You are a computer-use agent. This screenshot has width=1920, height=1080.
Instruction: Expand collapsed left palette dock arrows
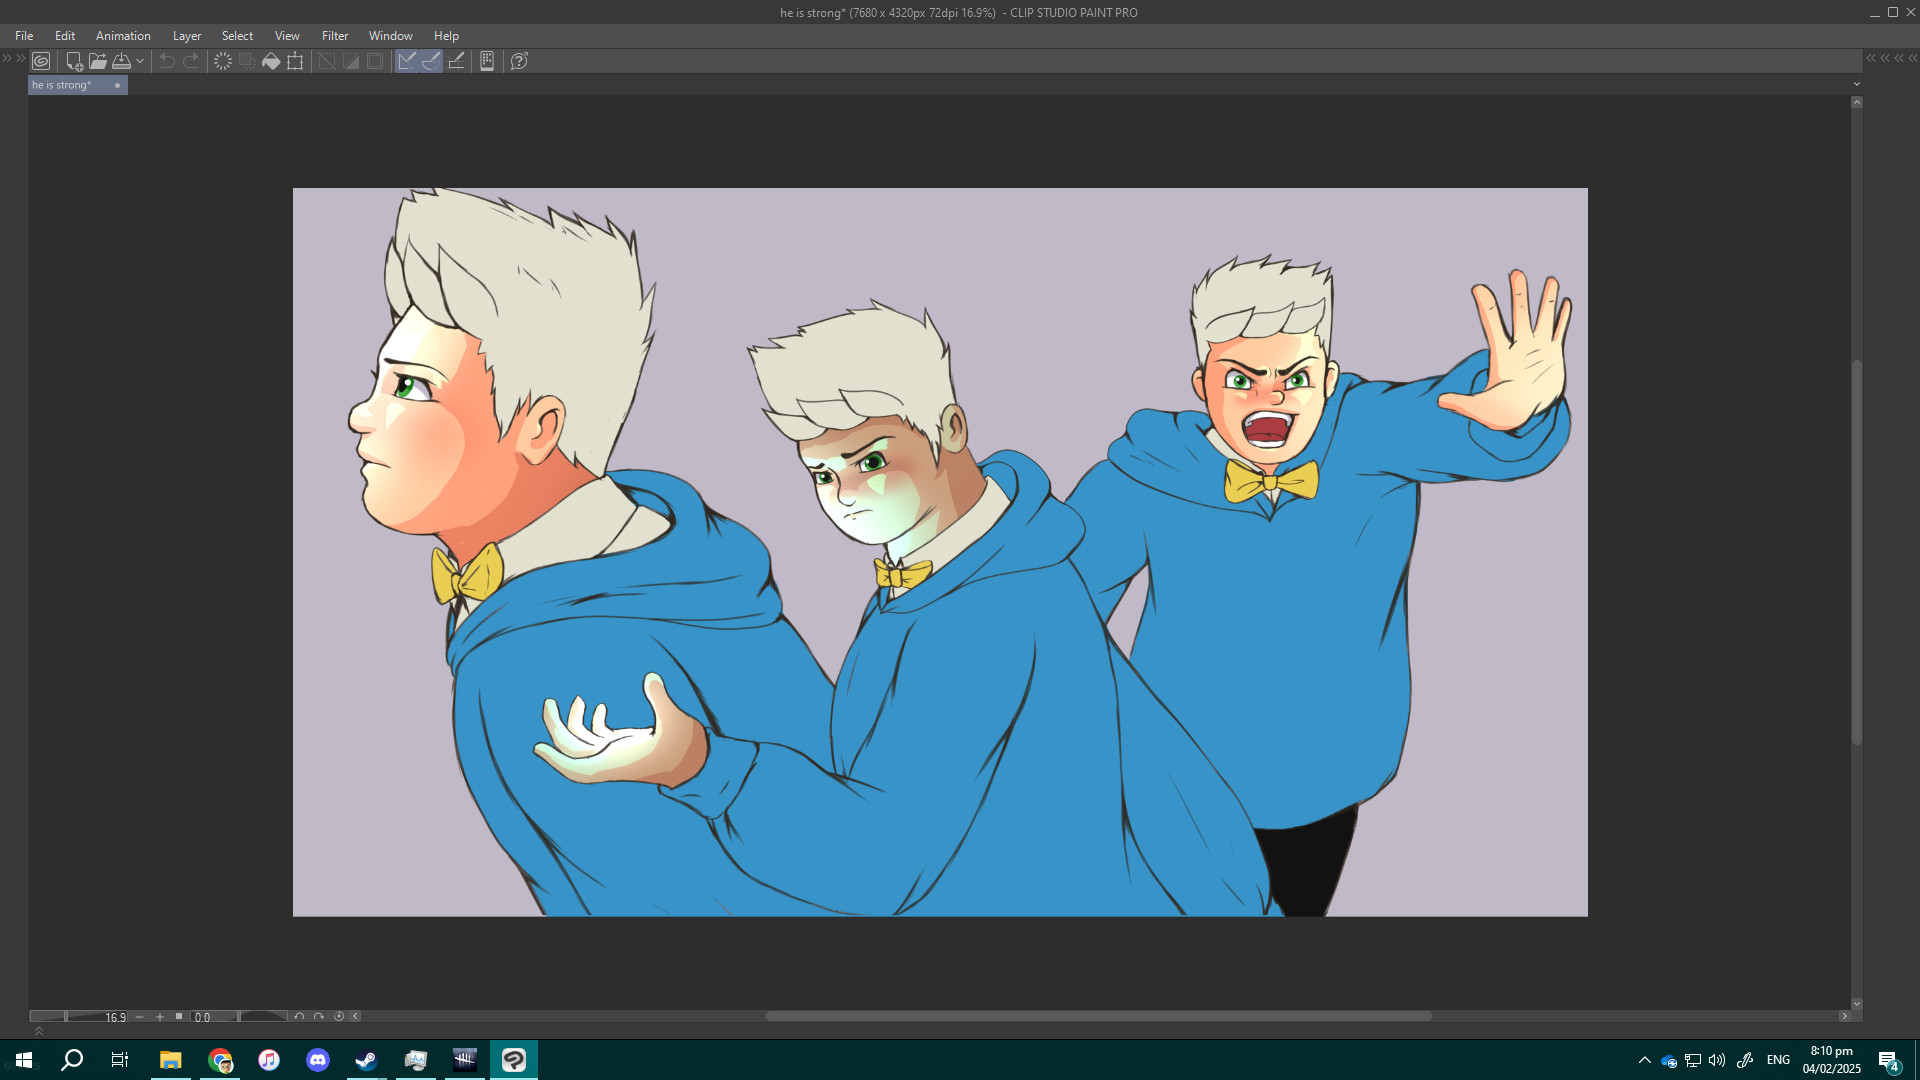(x=7, y=58)
